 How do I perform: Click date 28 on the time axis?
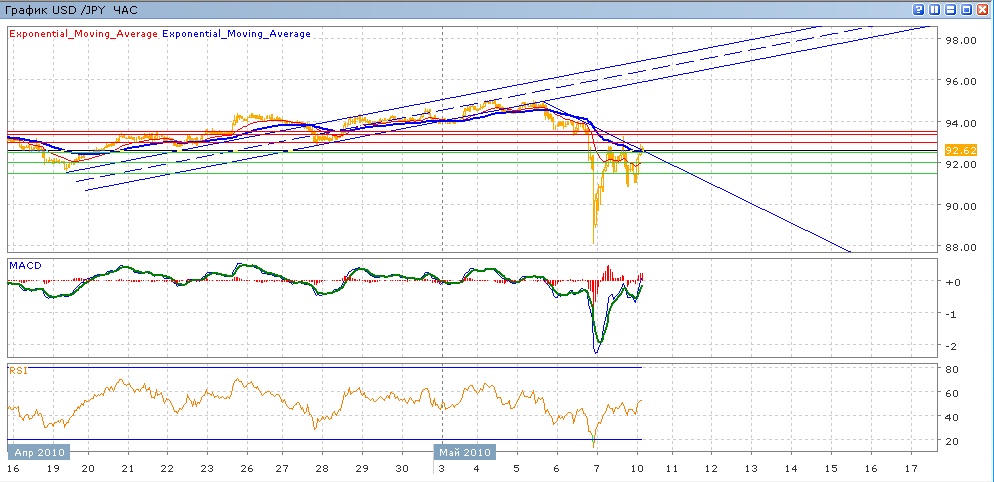322,468
